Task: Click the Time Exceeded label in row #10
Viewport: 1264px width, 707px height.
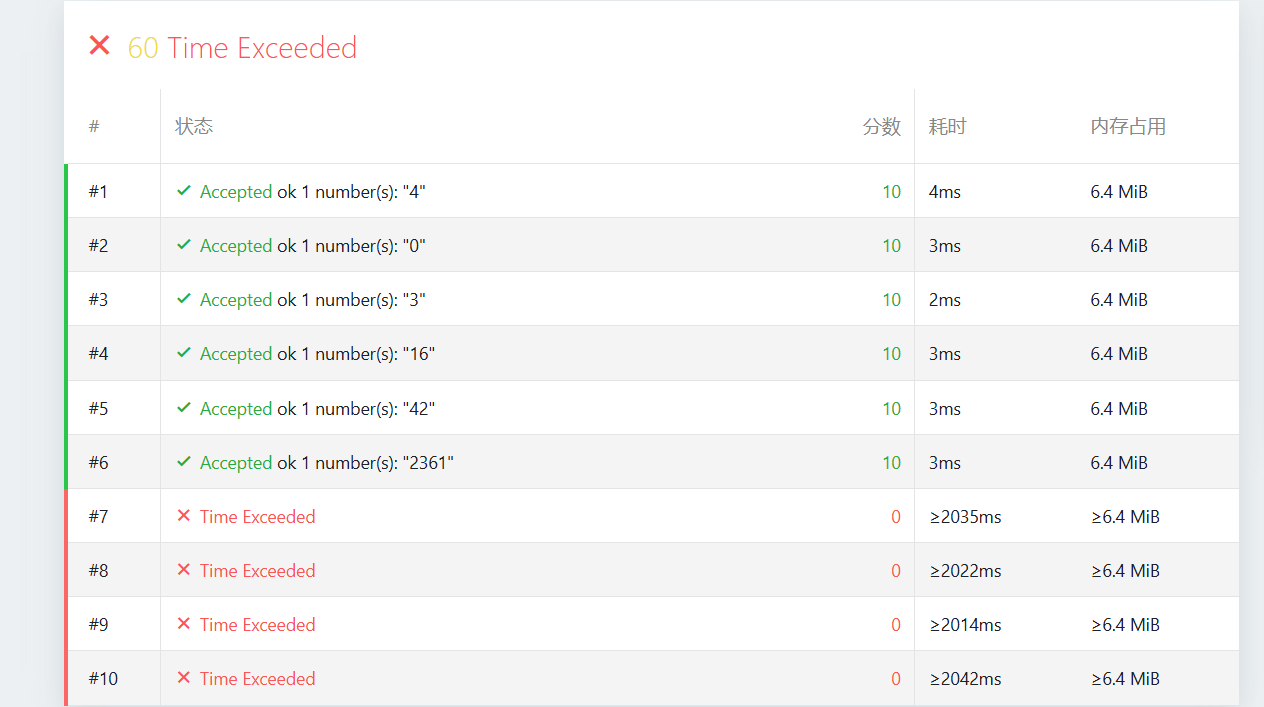Action: 257,679
